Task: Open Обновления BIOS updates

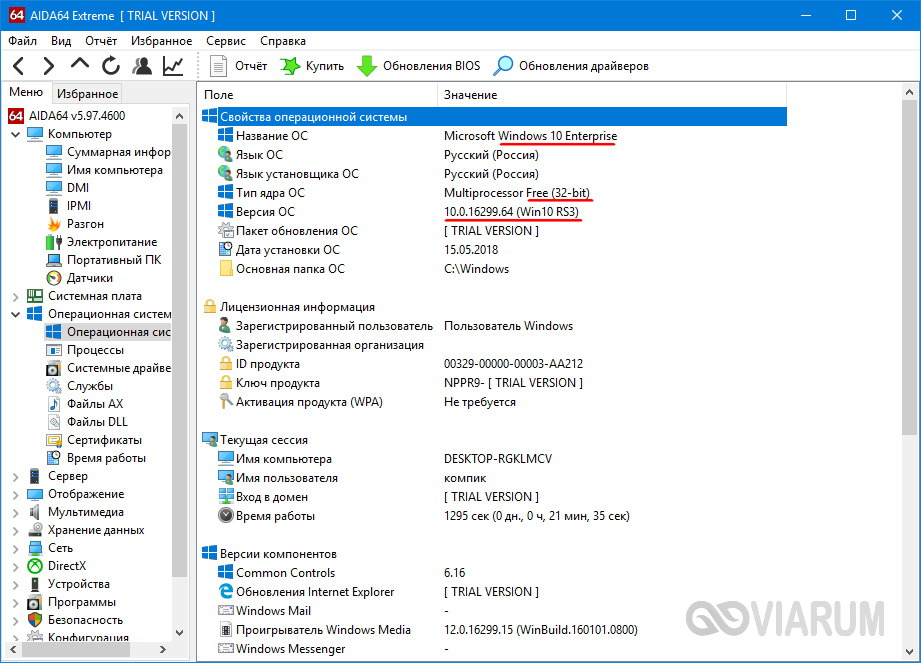Action: coord(418,66)
